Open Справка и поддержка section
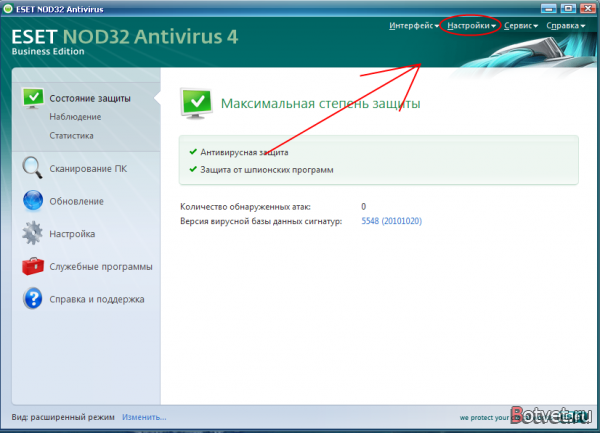Viewport: 600px width, 433px height. point(97,299)
